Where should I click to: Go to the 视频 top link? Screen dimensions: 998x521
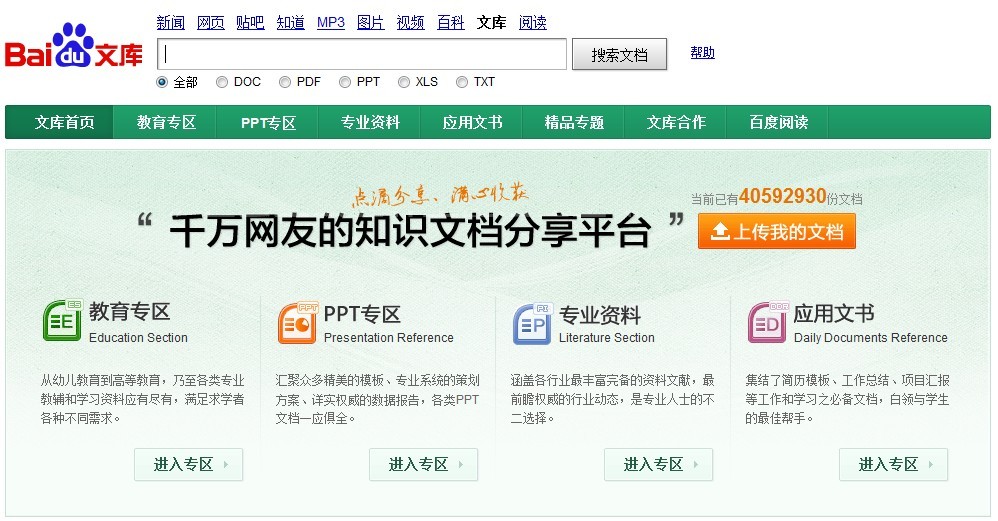click(411, 23)
